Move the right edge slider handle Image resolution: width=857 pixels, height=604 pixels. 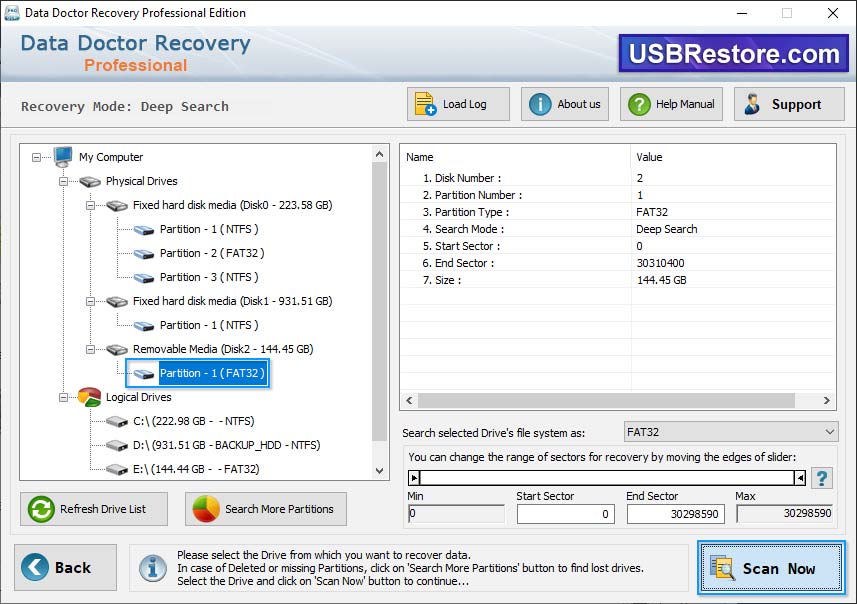point(800,478)
